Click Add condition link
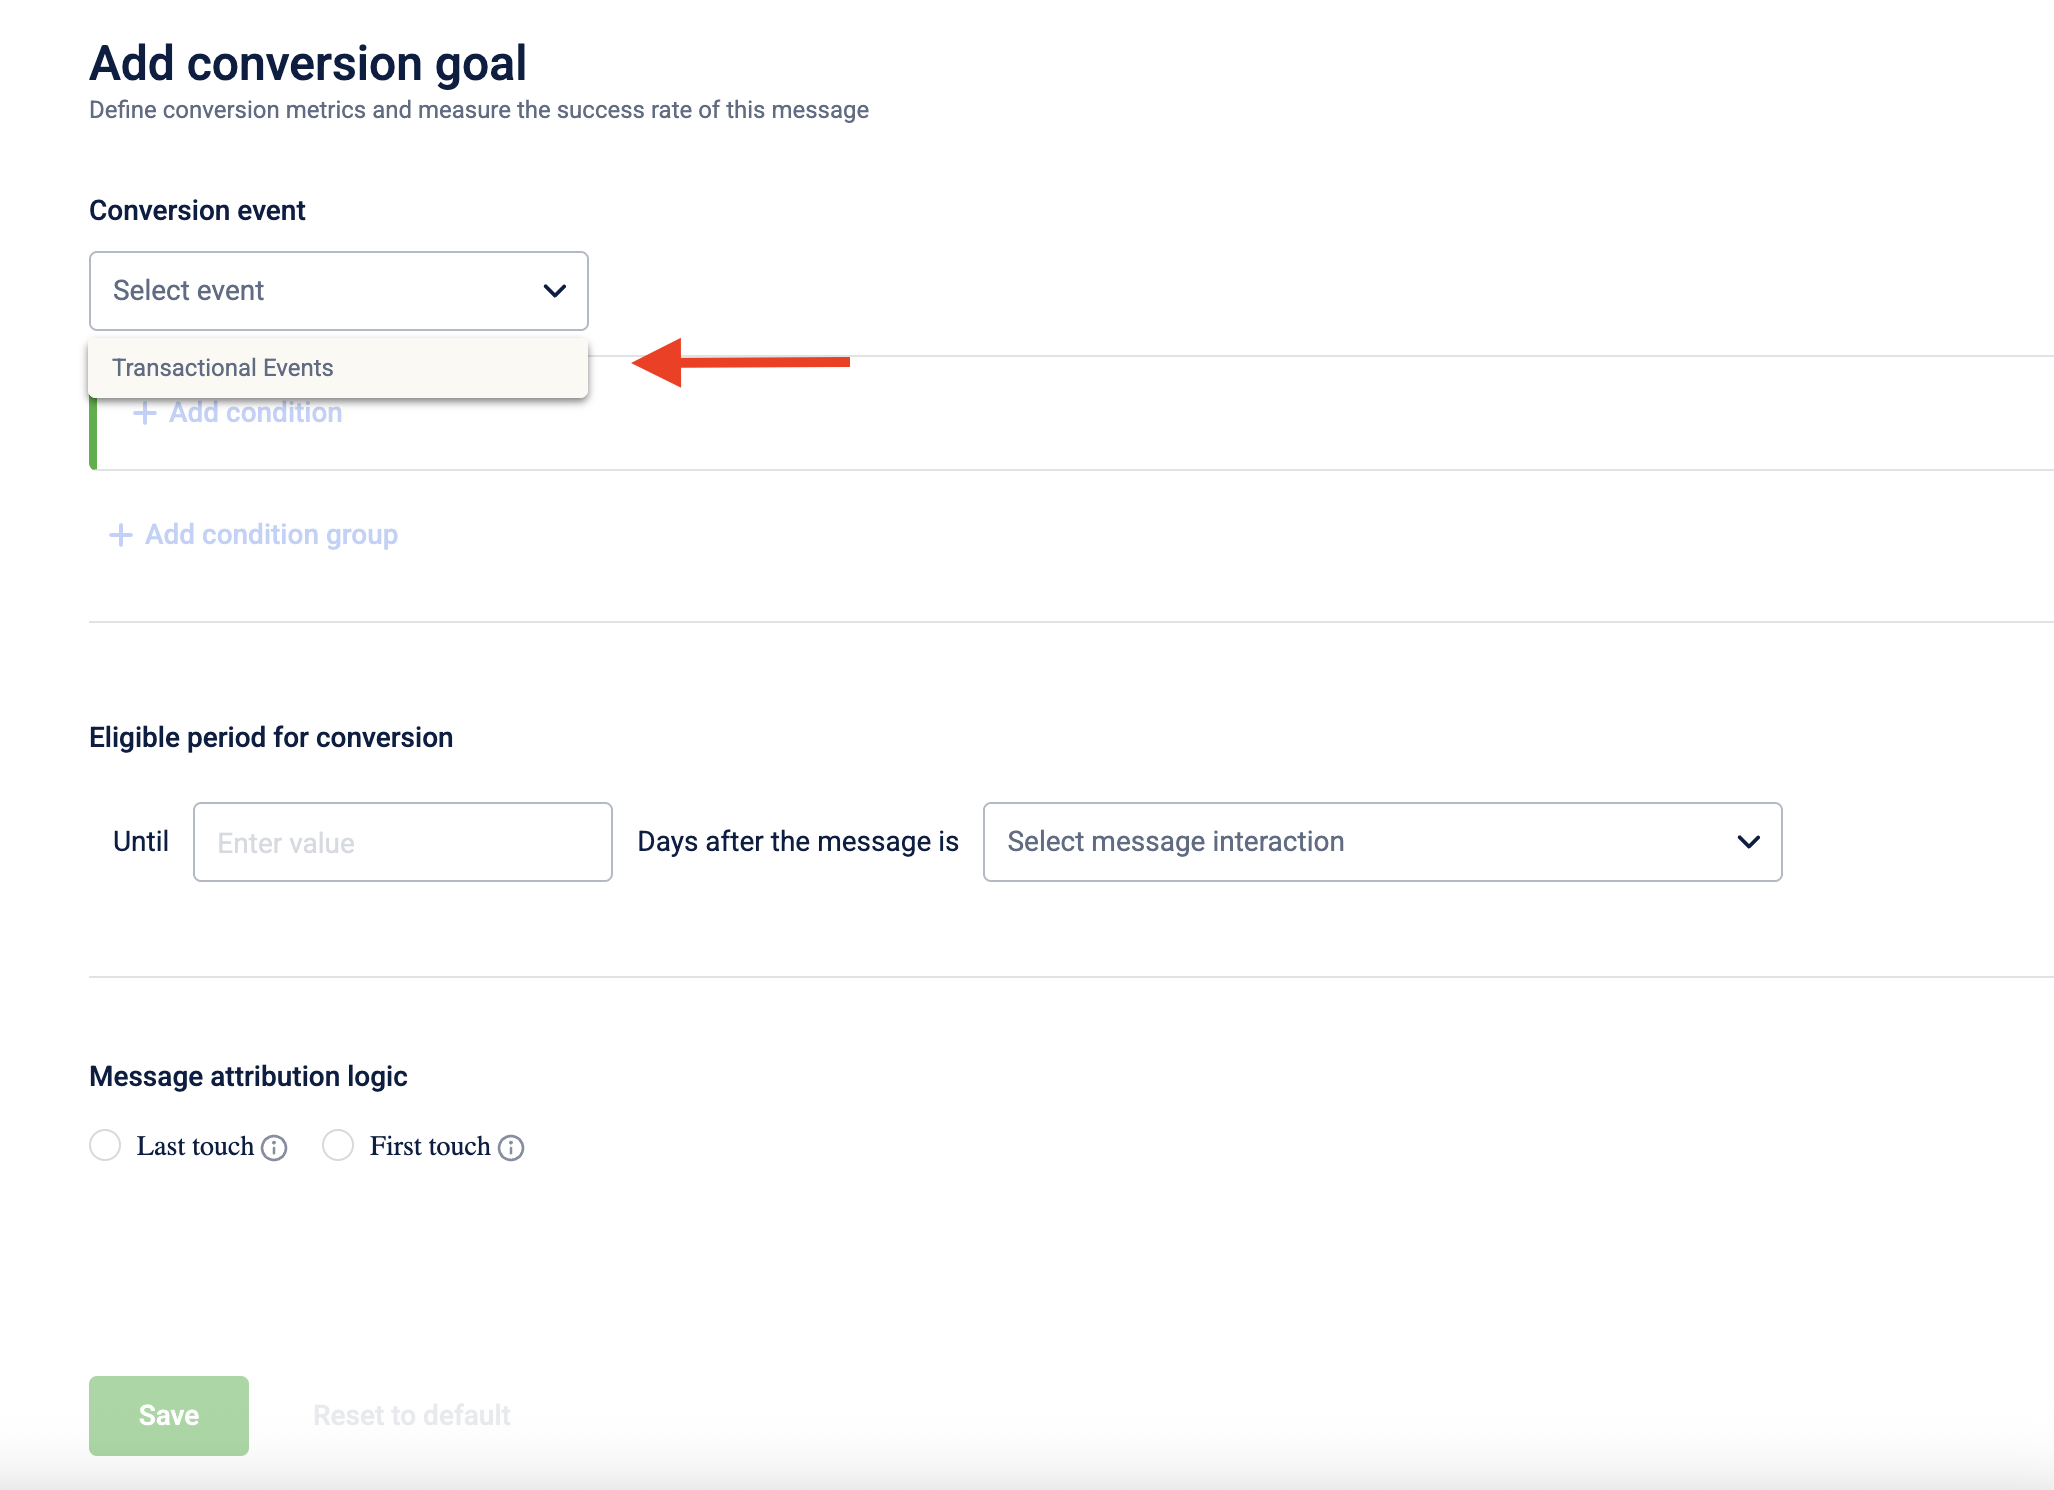The height and width of the screenshot is (1490, 2054). tap(256, 413)
